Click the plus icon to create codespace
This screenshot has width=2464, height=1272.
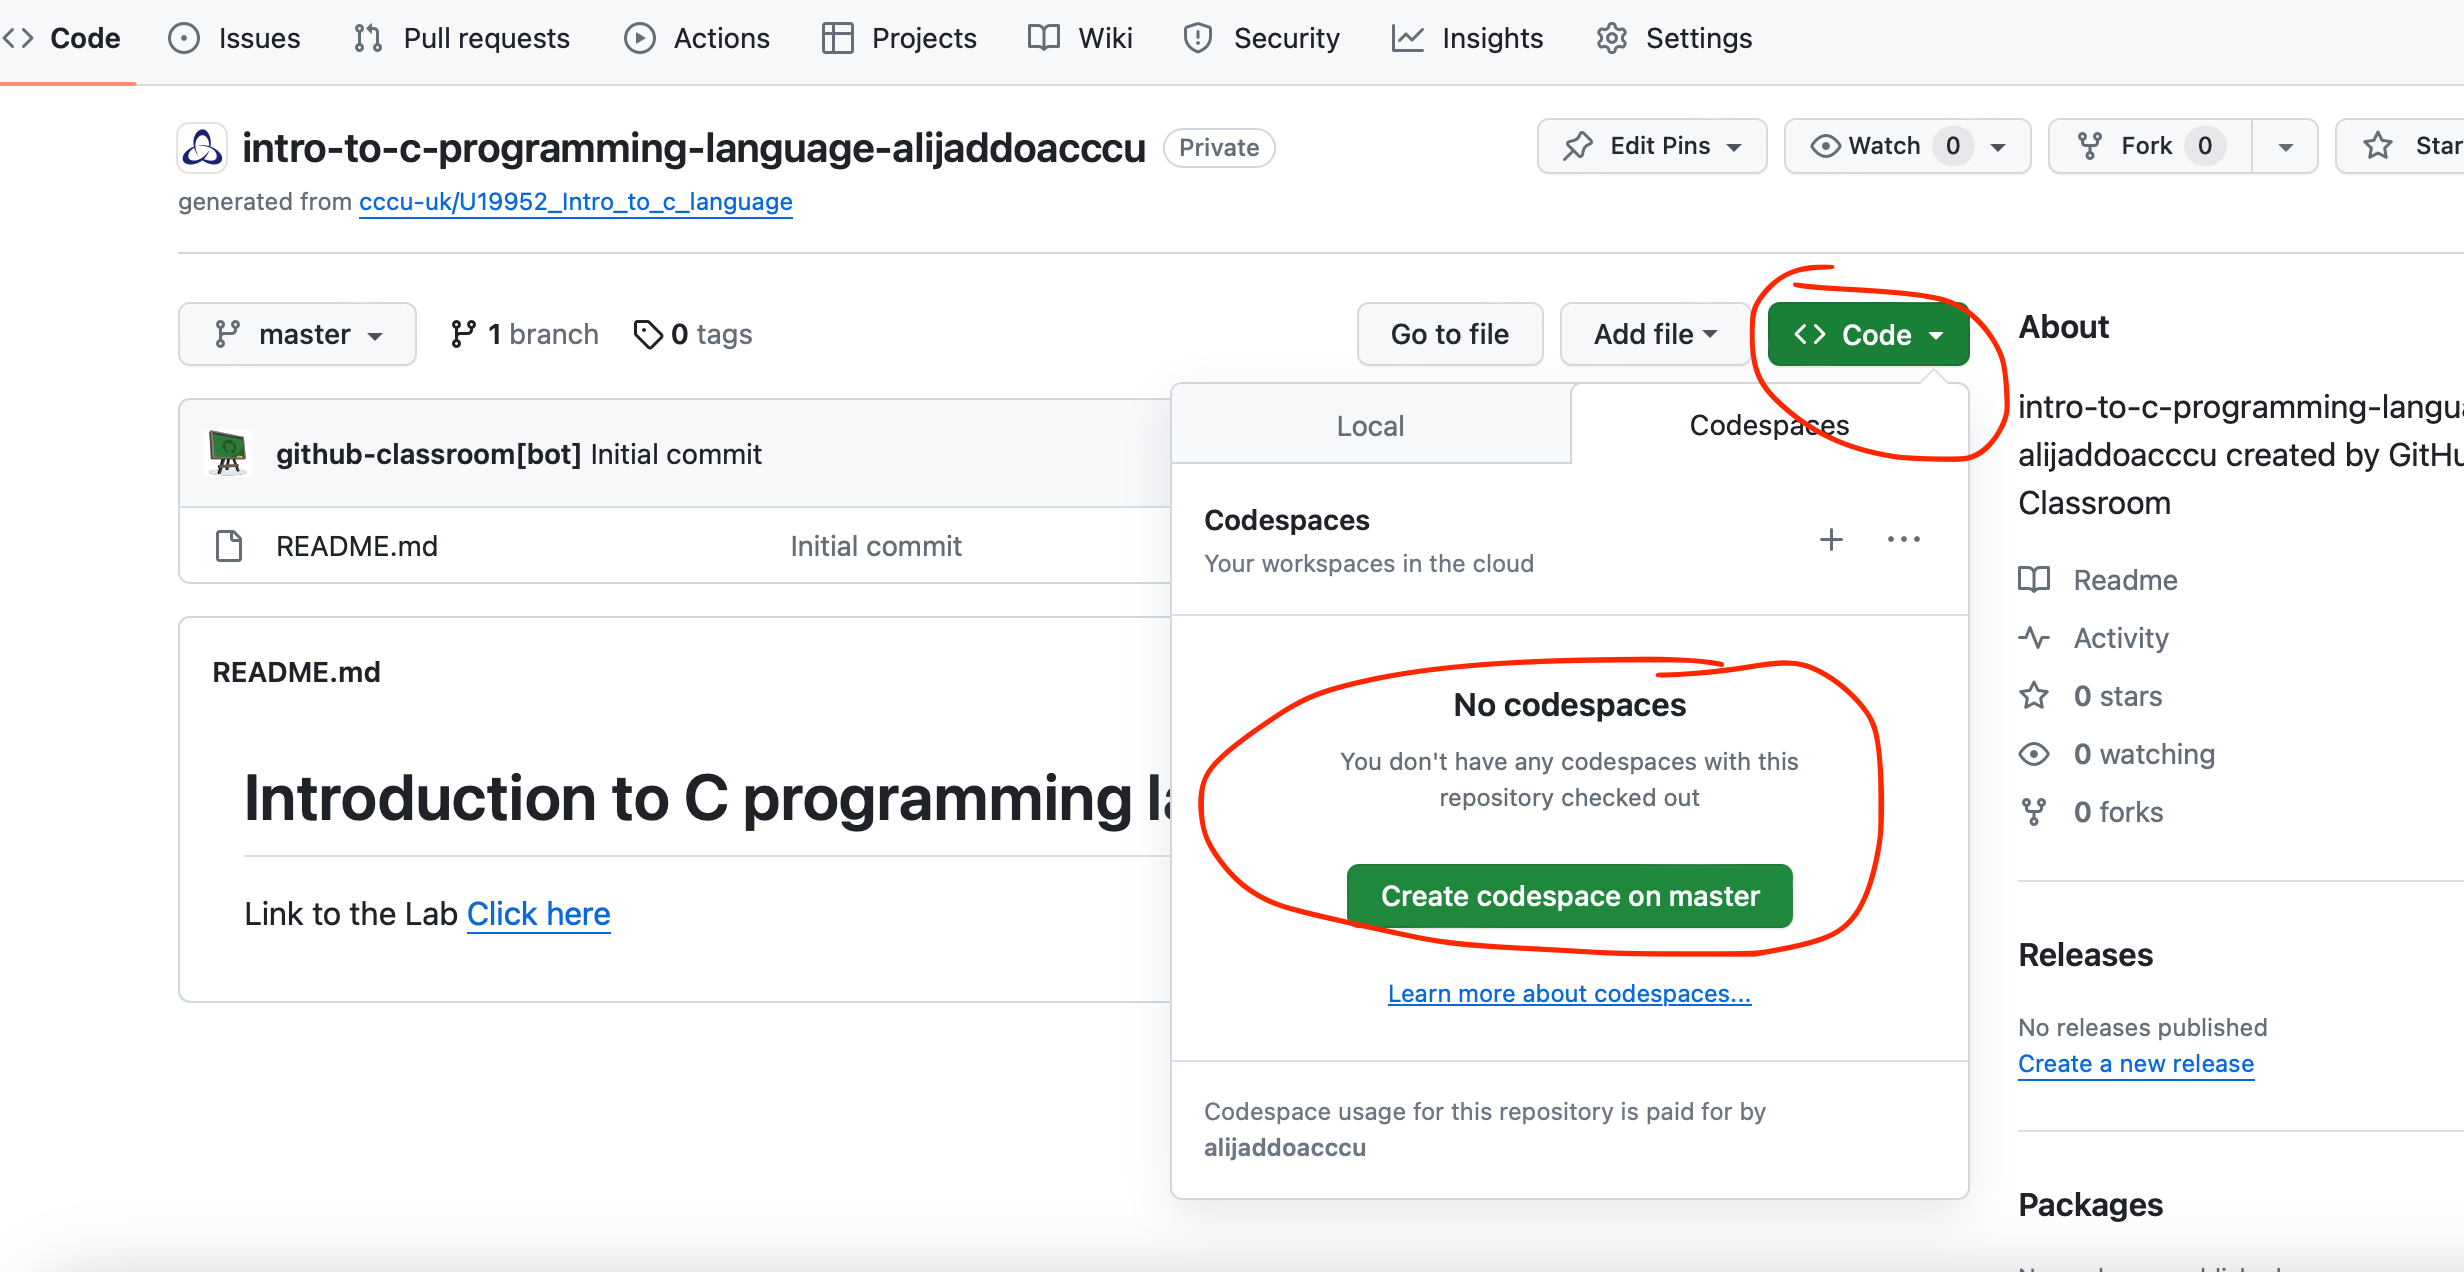click(1831, 540)
